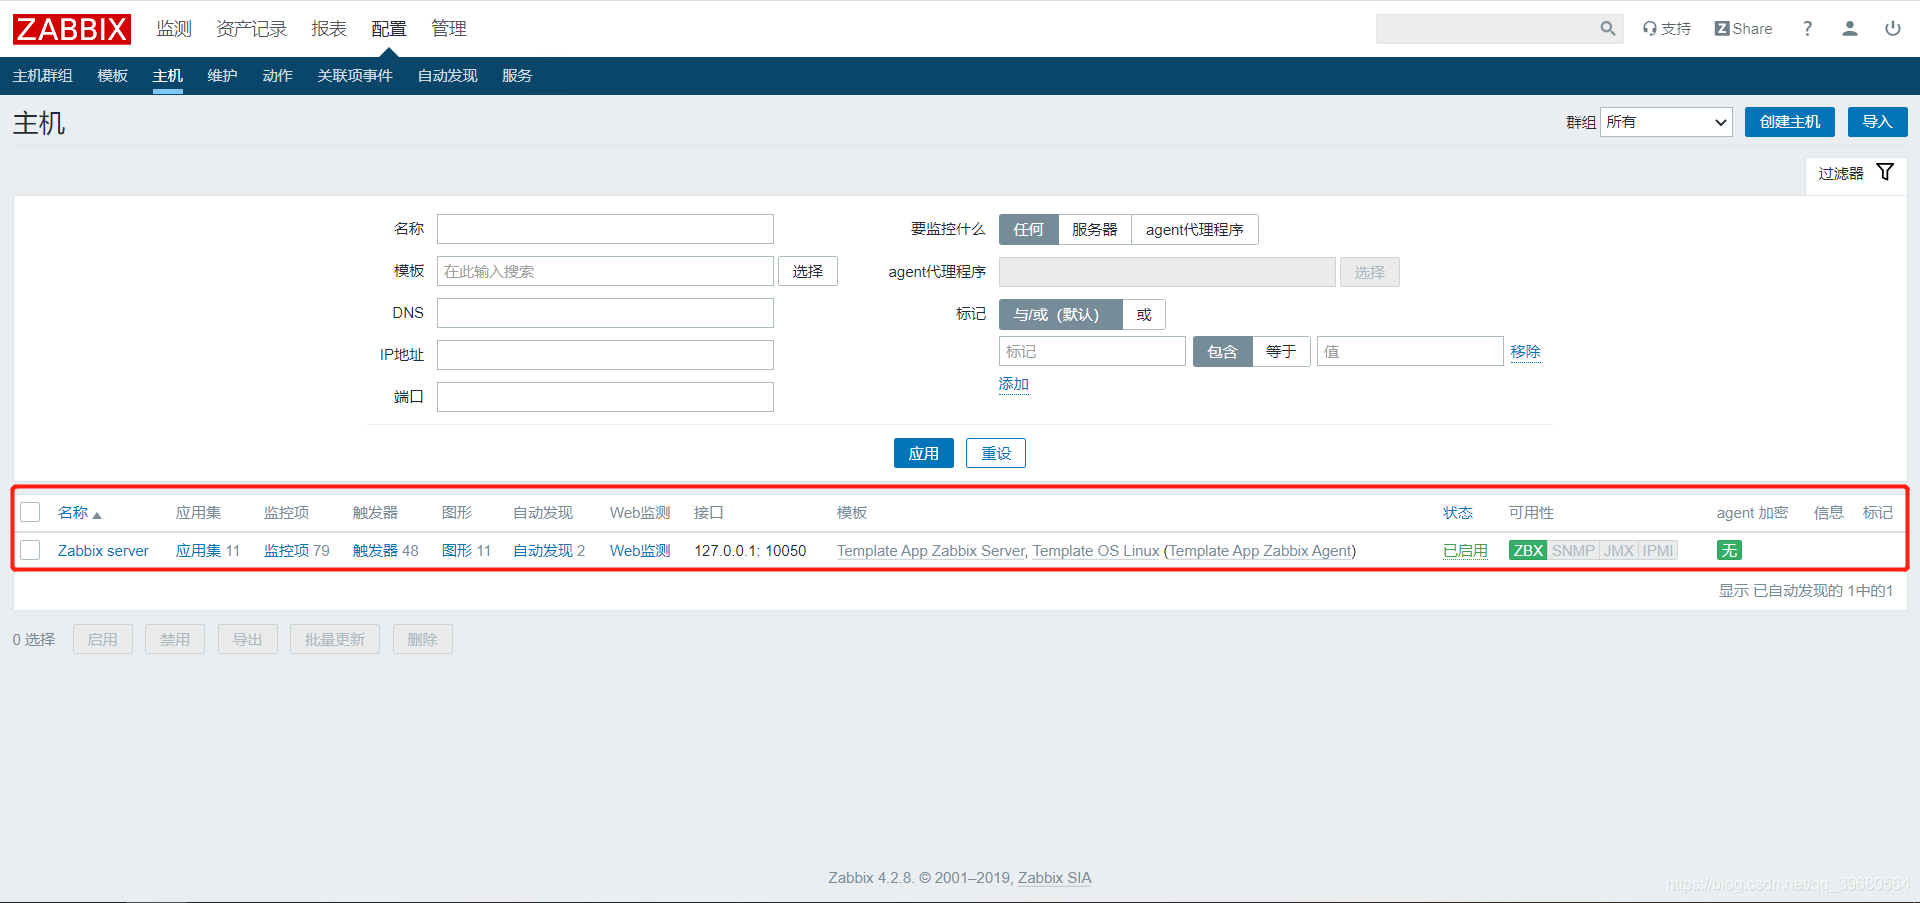Go to 模板 submenu
1920x903 pixels.
tap(113, 76)
